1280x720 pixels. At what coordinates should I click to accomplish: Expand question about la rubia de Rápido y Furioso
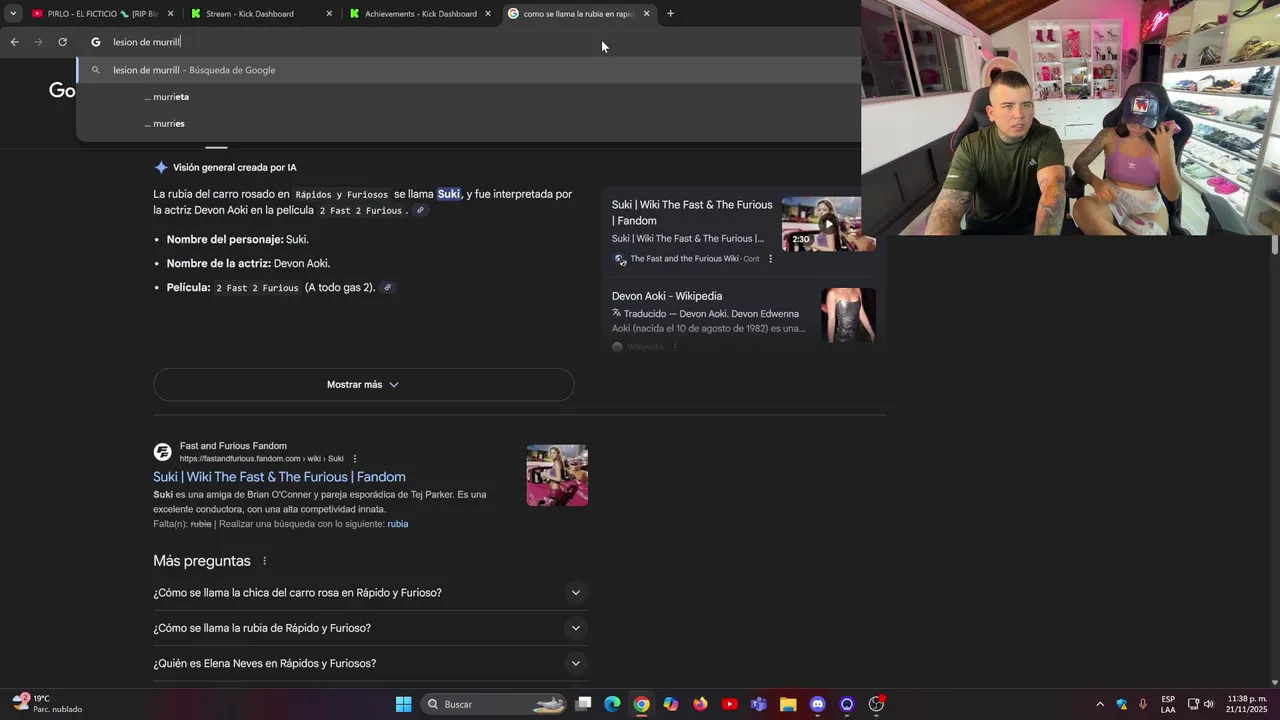(370, 628)
